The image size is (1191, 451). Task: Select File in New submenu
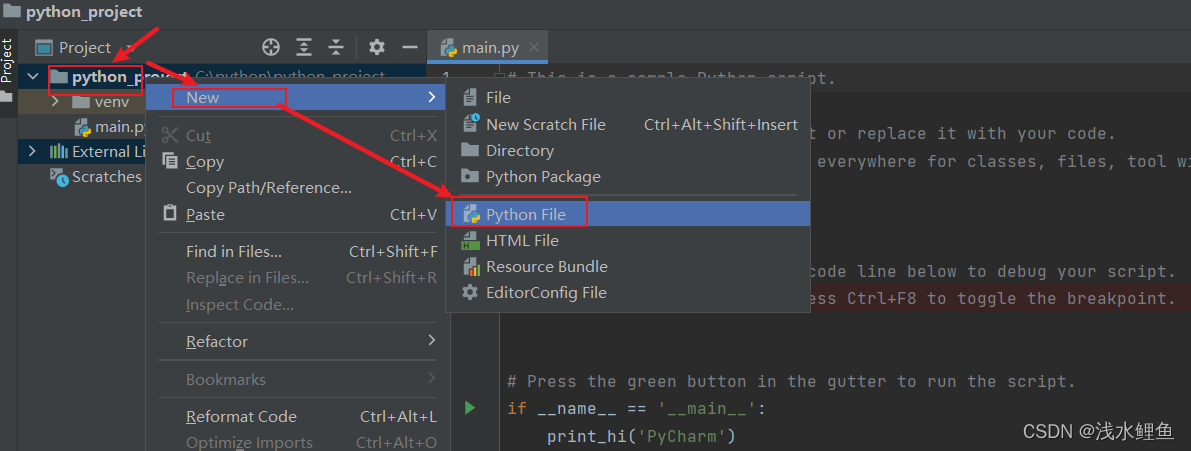click(627, 97)
